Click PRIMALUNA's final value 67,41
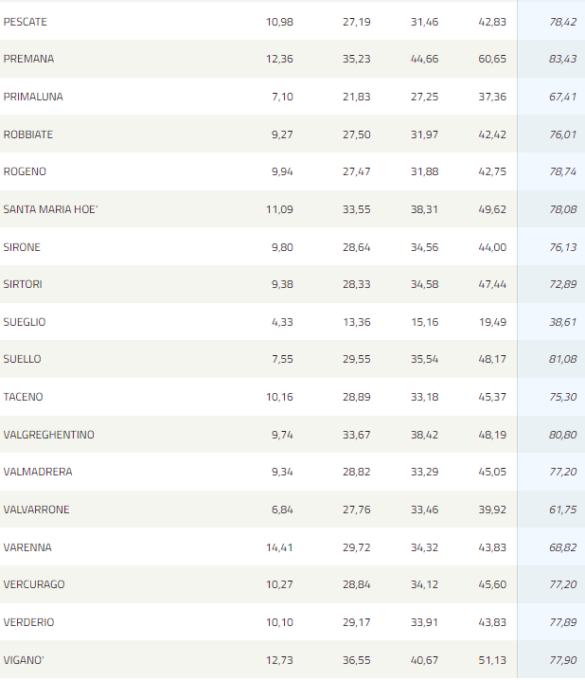585x680 pixels. click(563, 96)
